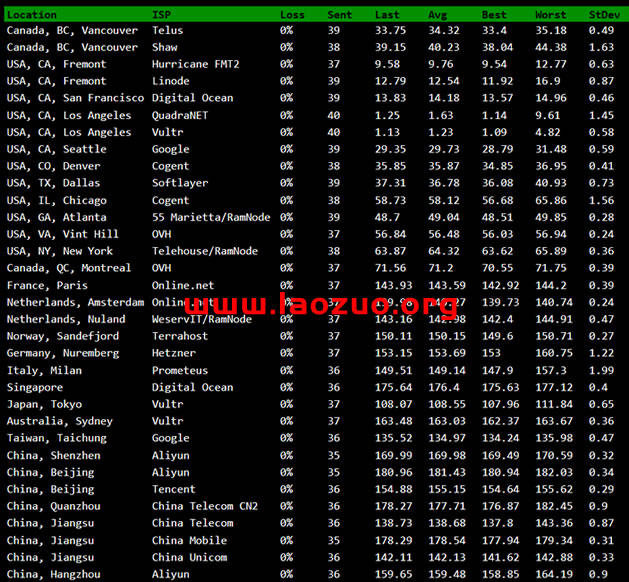Click the Softlayer ISP entry

pos(180,183)
